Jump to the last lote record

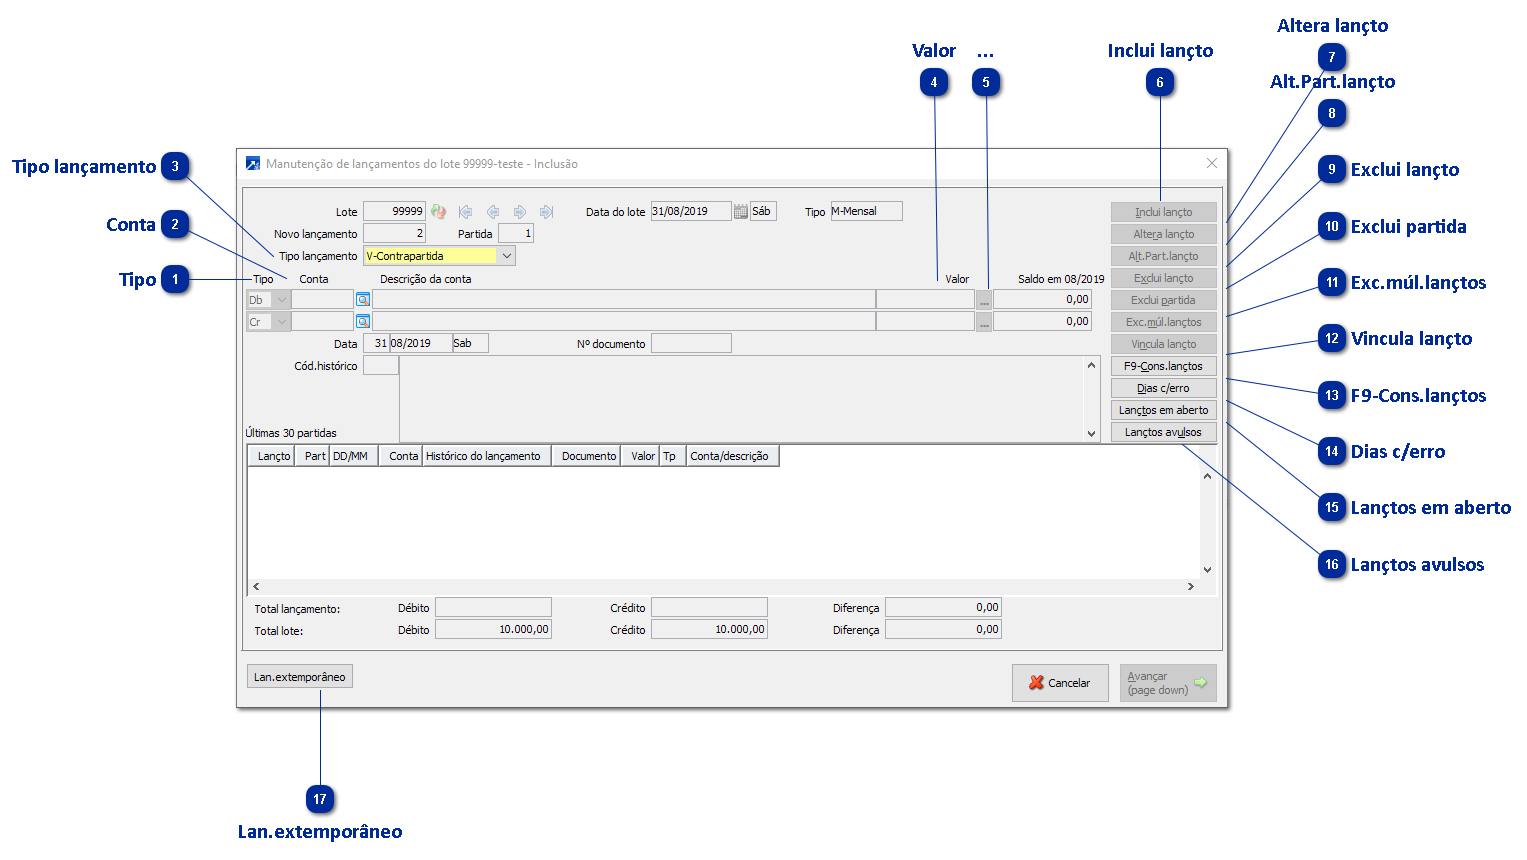coord(546,212)
